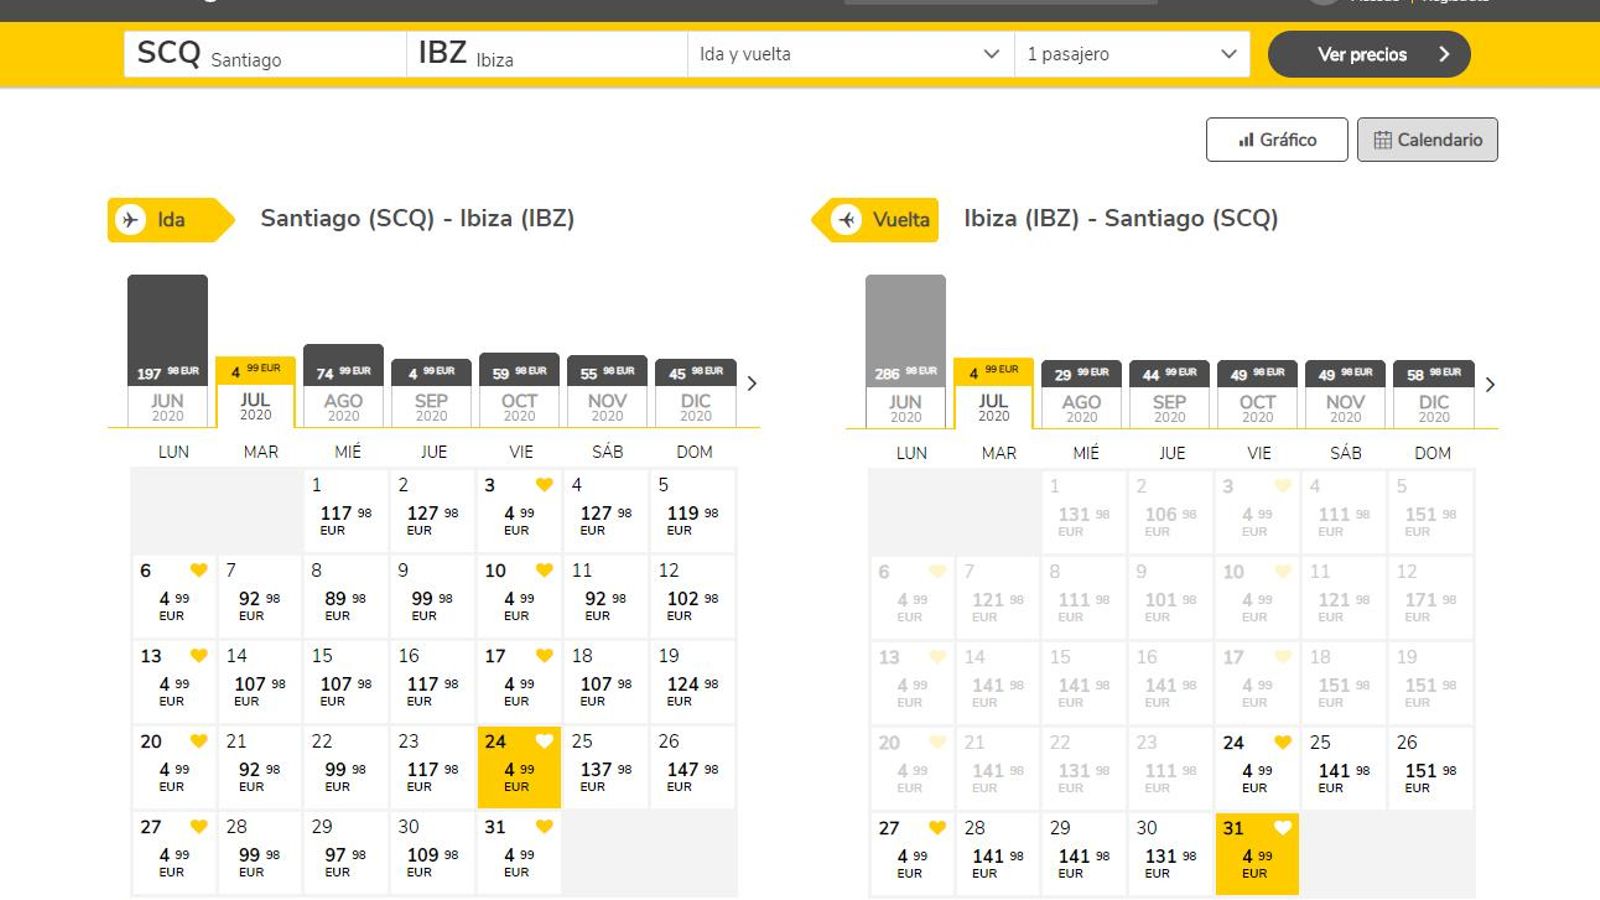Open the 1 pasajero passengers dropdown
Viewport: 1600px width, 900px height.
[1131, 54]
